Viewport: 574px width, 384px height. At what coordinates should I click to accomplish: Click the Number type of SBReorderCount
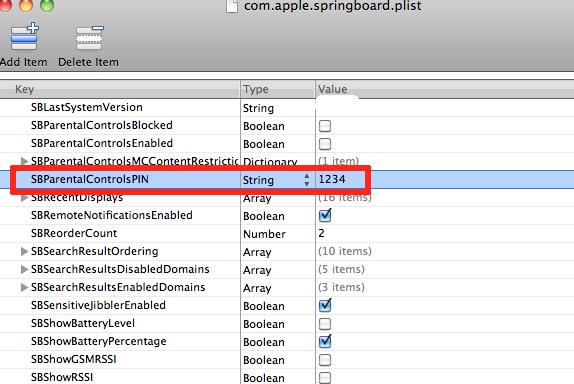[x=264, y=234]
